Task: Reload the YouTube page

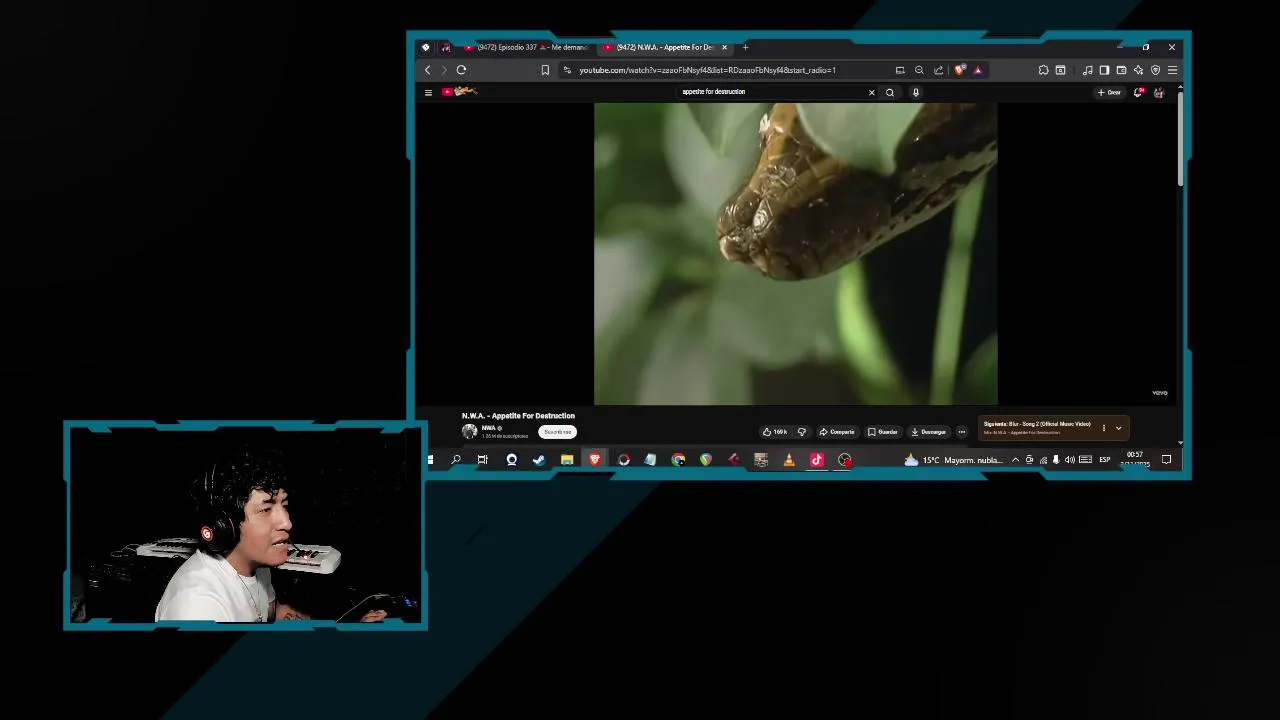Action: pos(461,70)
